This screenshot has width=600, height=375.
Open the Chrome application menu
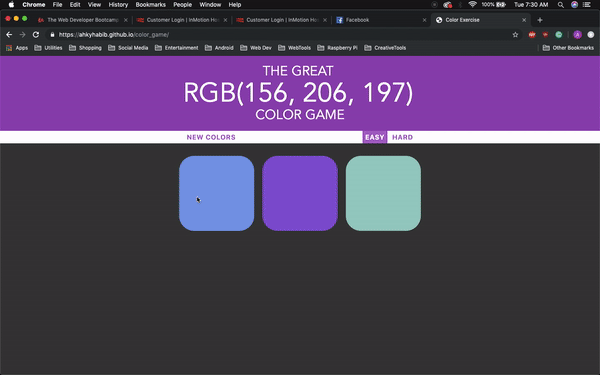pos(34,5)
